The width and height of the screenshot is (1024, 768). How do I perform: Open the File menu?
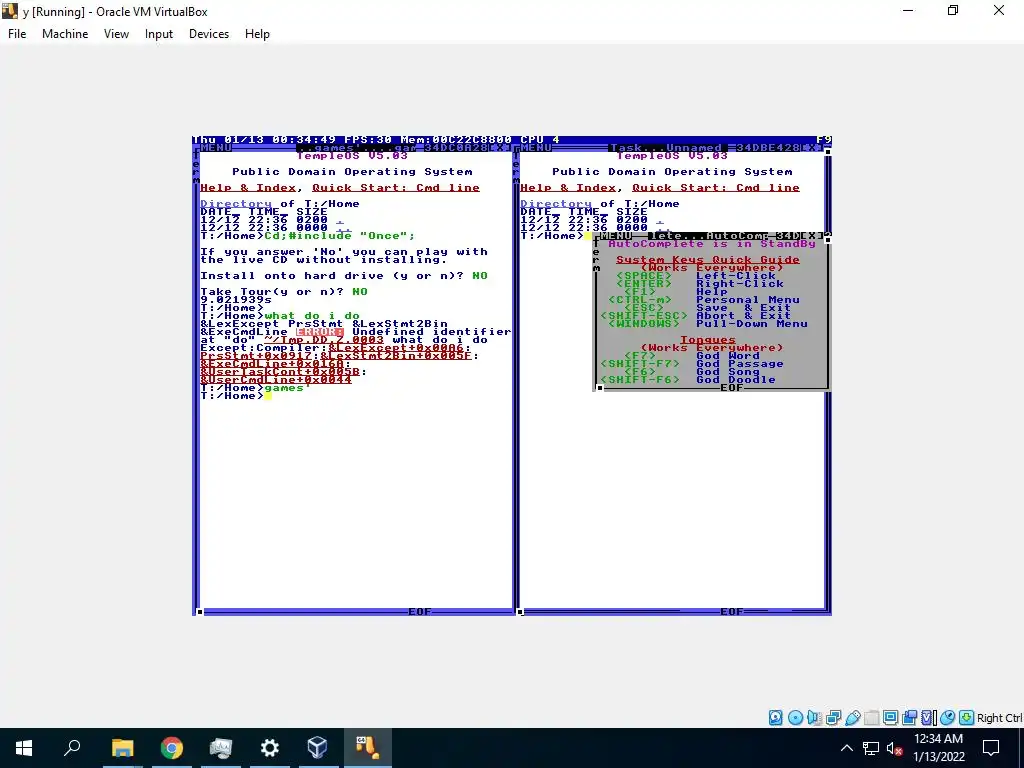tap(17, 34)
